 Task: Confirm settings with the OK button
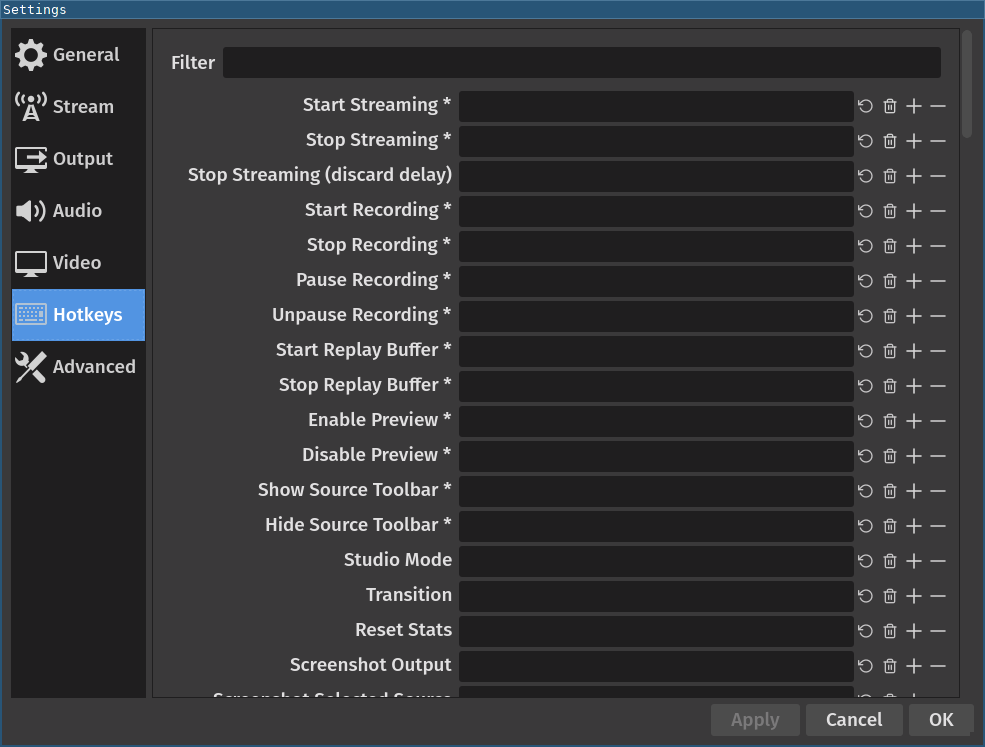pos(940,719)
